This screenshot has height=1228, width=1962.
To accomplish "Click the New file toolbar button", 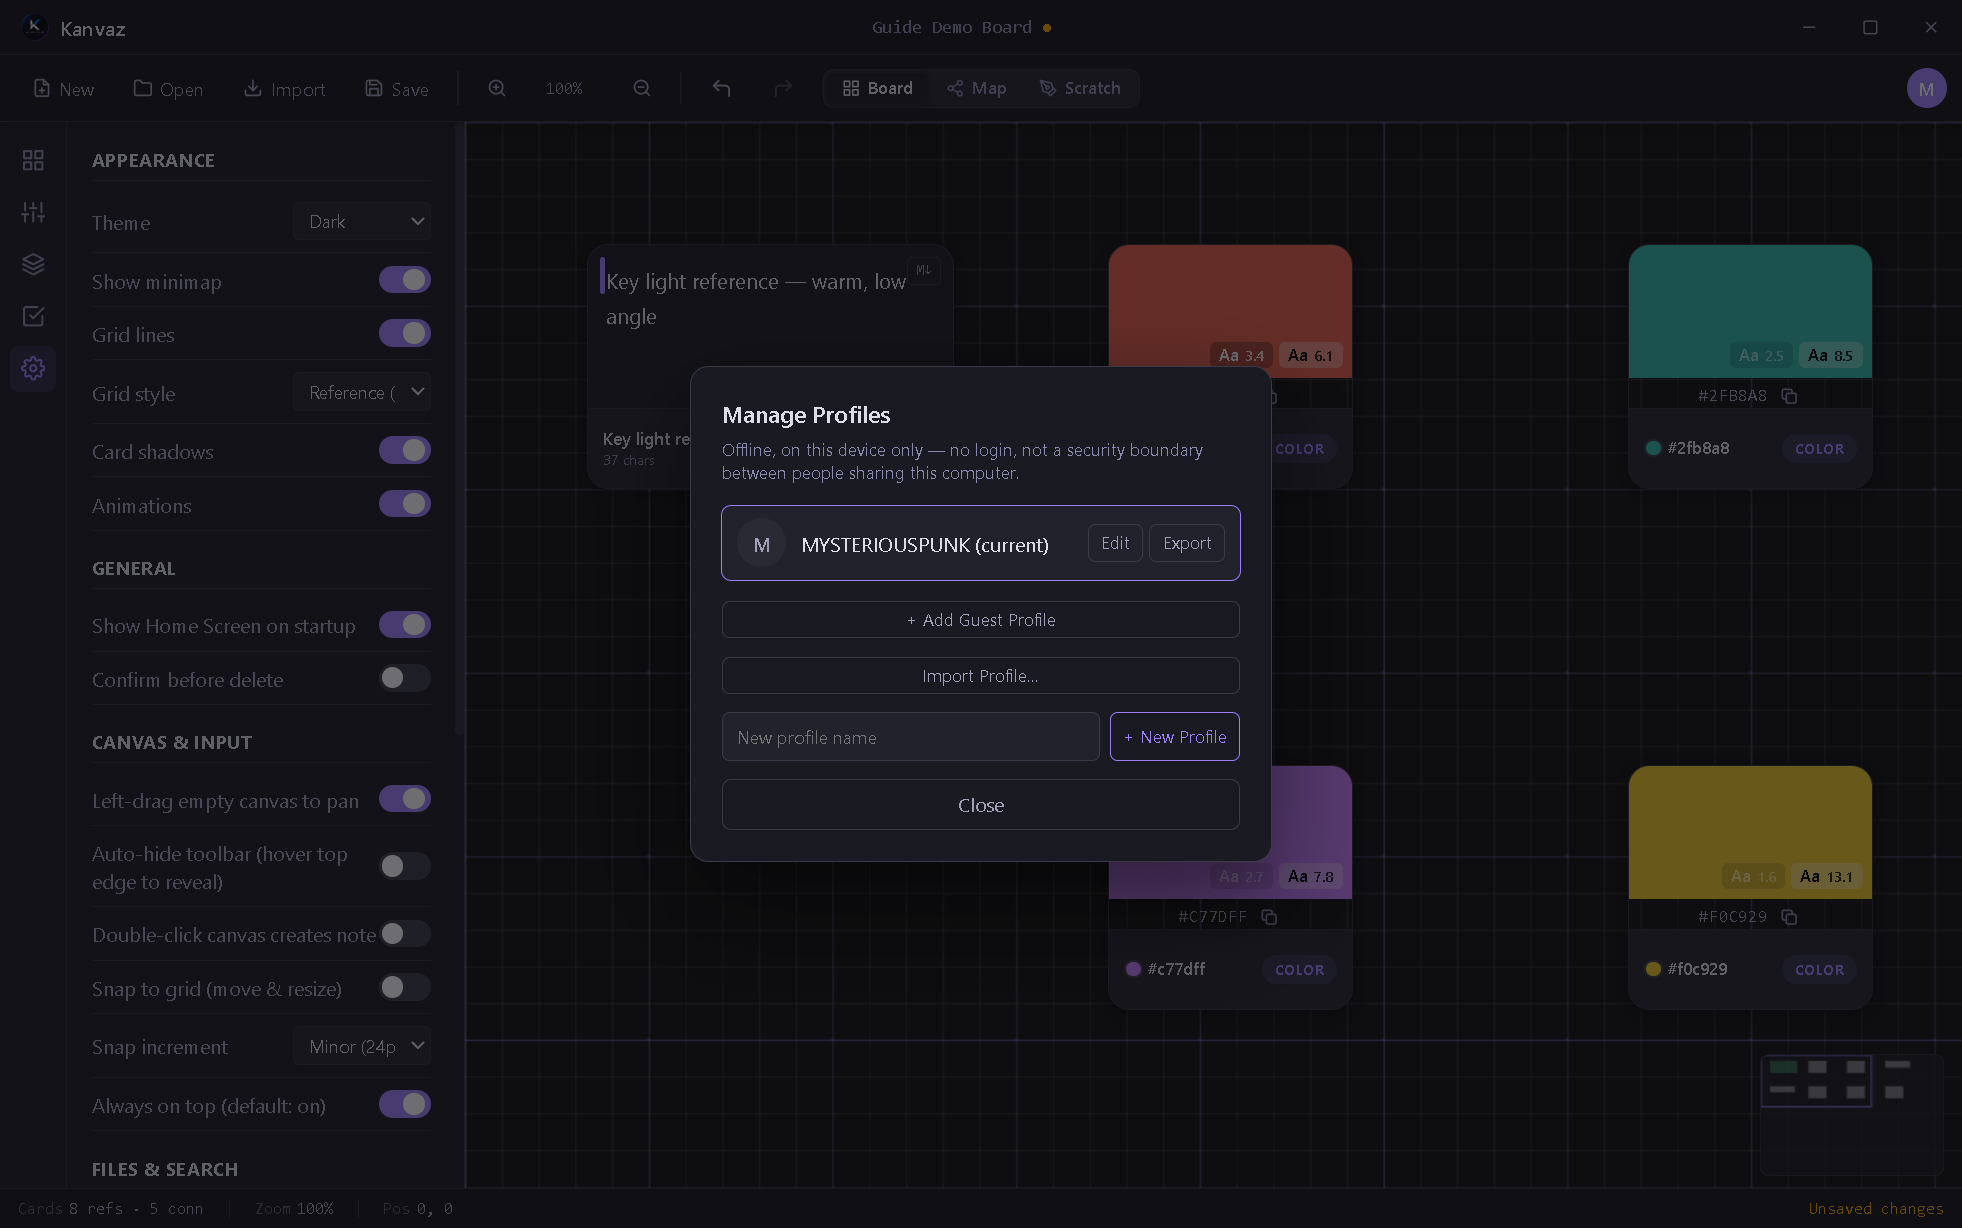I will click(64, 89).
